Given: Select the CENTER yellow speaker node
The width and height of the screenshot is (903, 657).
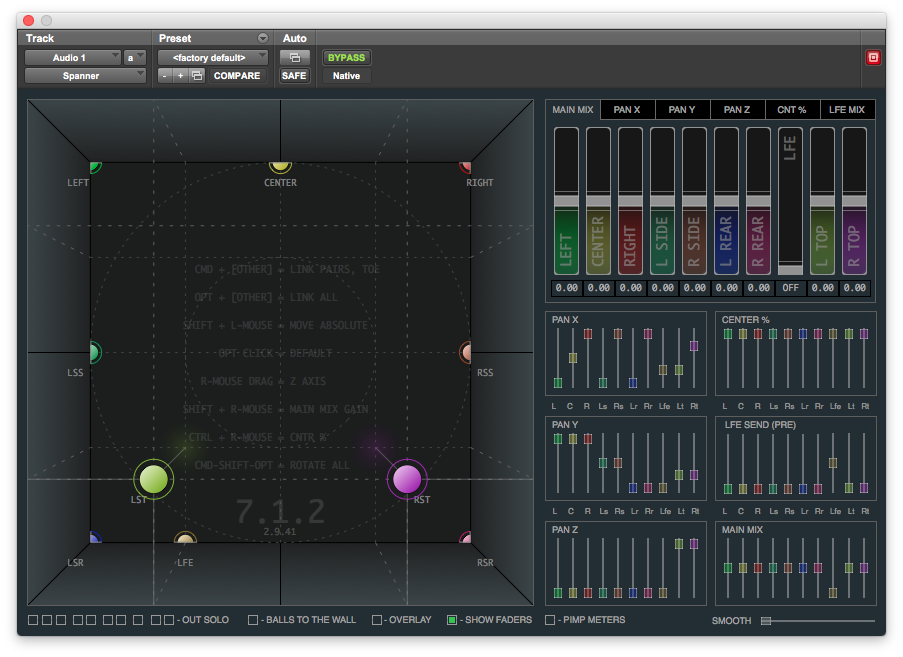Looking at the screenshot, I should (x=280, y=166).
